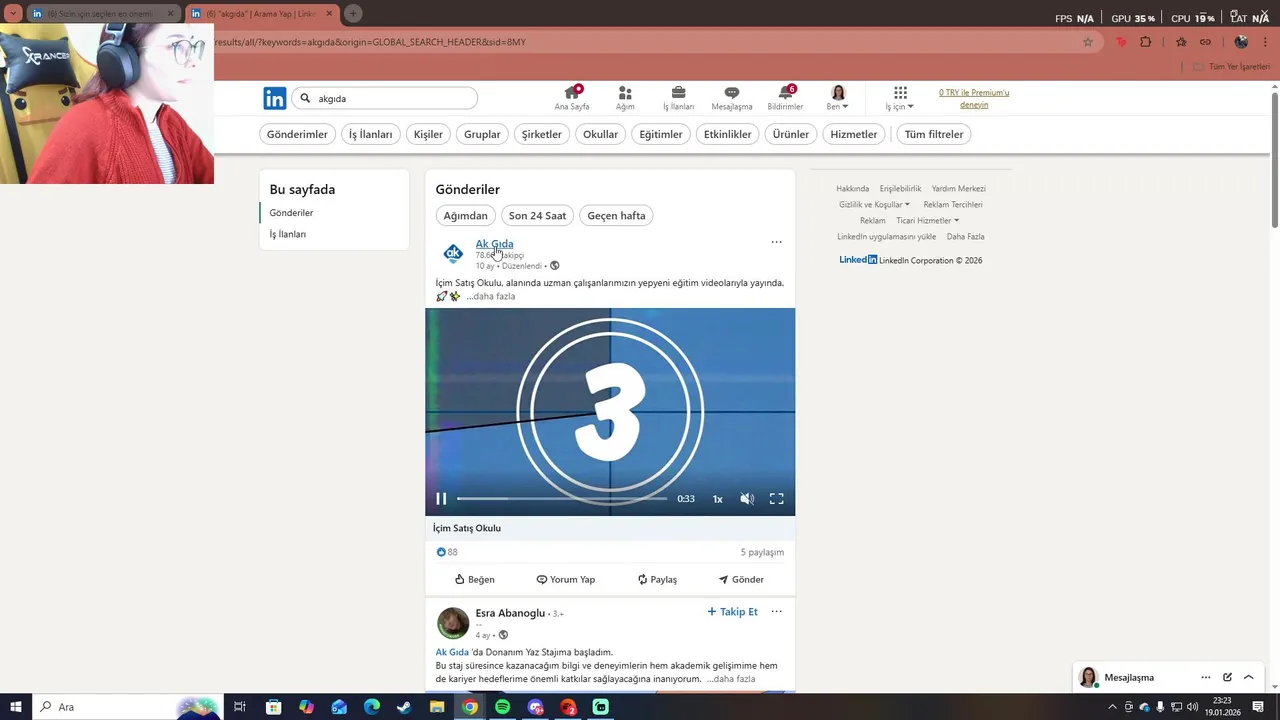Screen dimensions: 1280x720
Task: Open the Ağım network page
Action: pos(625,98)
